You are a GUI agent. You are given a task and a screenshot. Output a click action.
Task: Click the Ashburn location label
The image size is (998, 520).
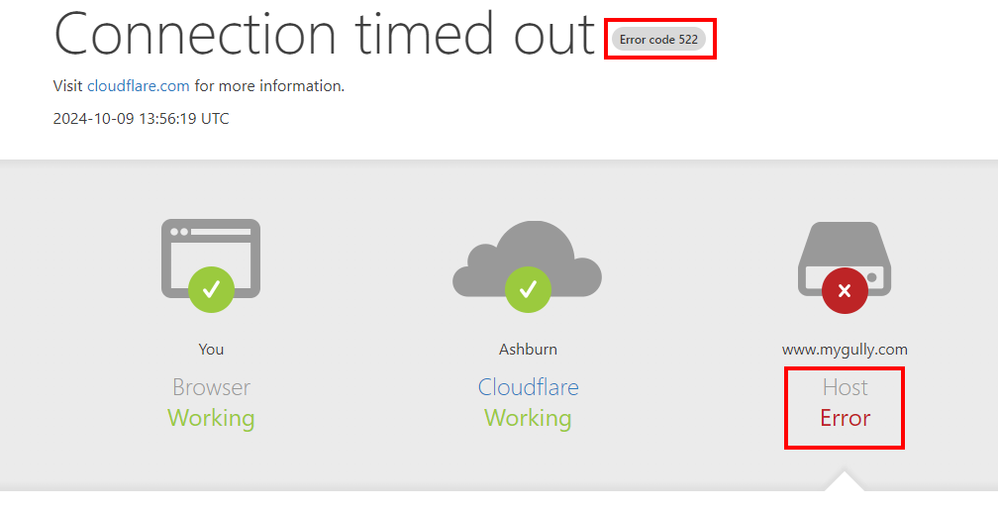click(528, 349)
